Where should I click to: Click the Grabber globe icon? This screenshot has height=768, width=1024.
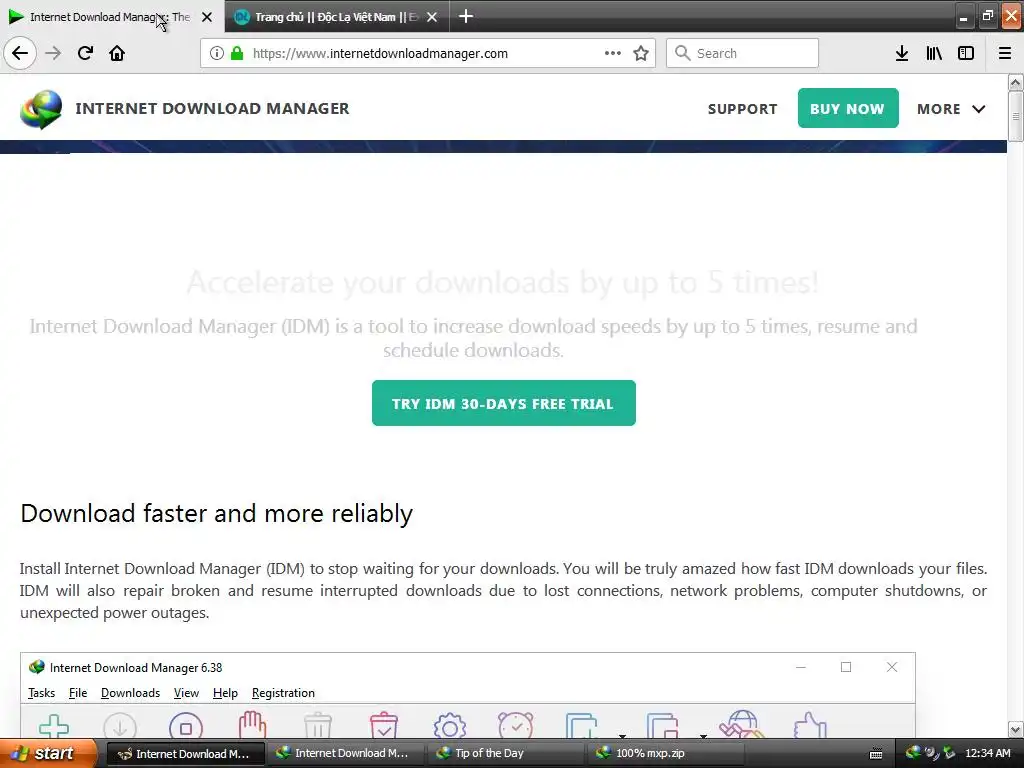(742, 724)
